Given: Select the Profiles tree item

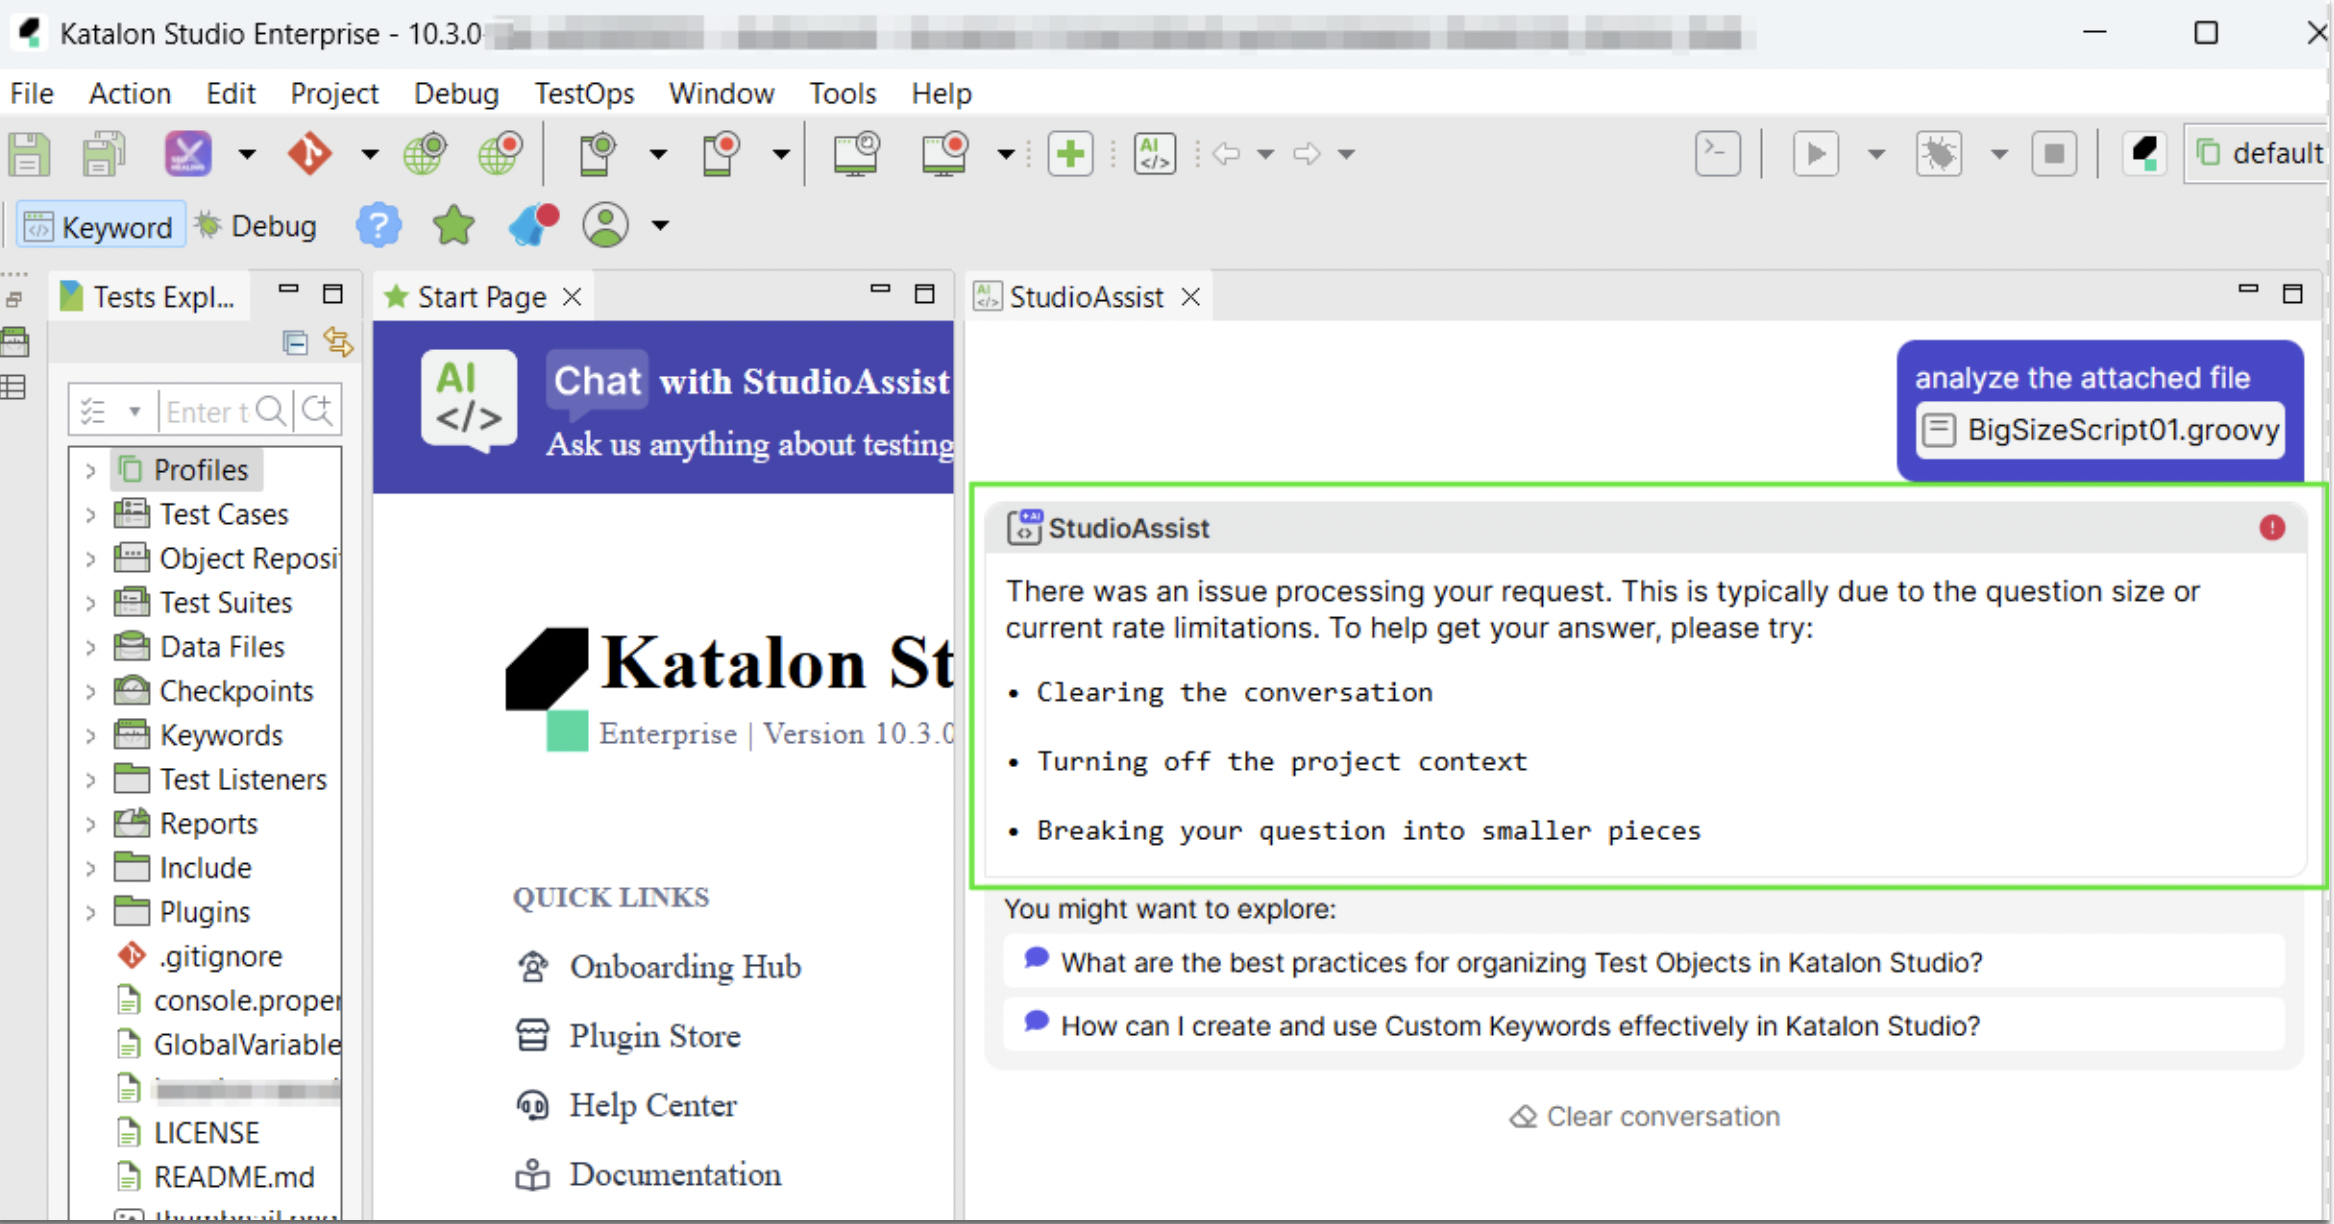Looking at the screenshot, I should point(186,470).
